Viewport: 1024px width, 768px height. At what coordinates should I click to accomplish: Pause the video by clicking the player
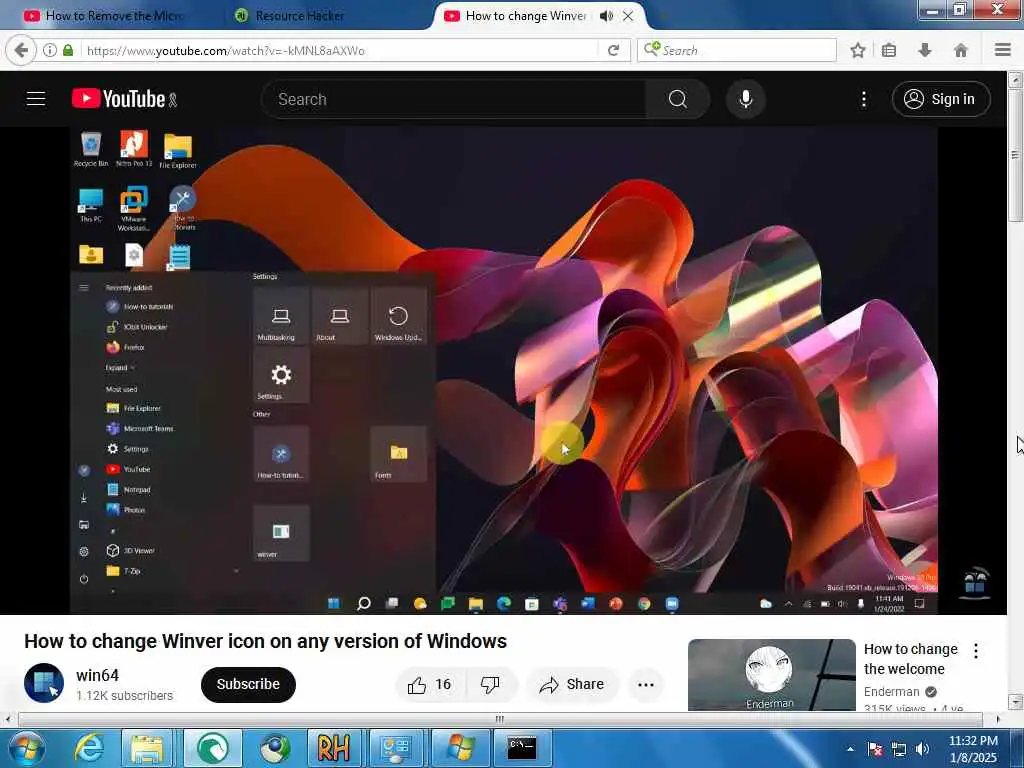click(x=504, y=370)
